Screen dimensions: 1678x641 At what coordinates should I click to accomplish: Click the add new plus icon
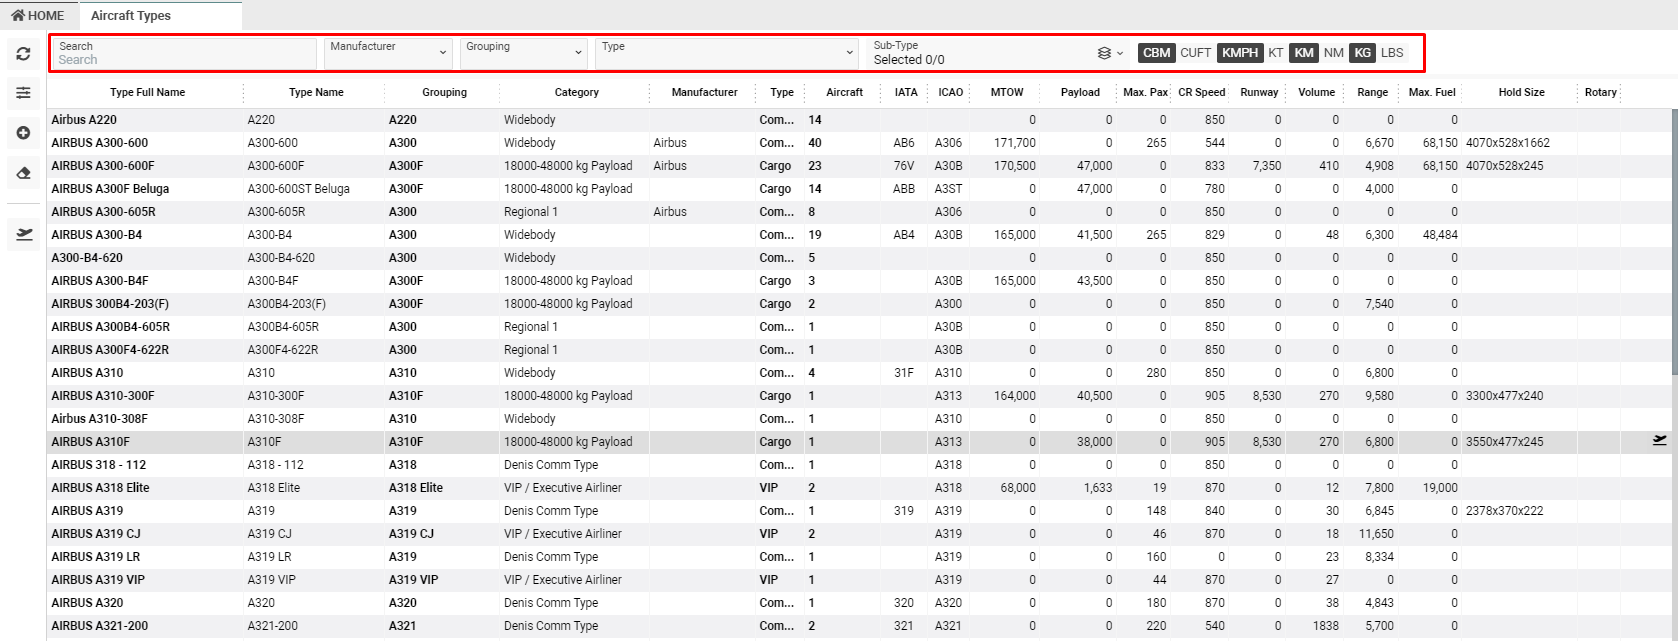pos(23,133)
